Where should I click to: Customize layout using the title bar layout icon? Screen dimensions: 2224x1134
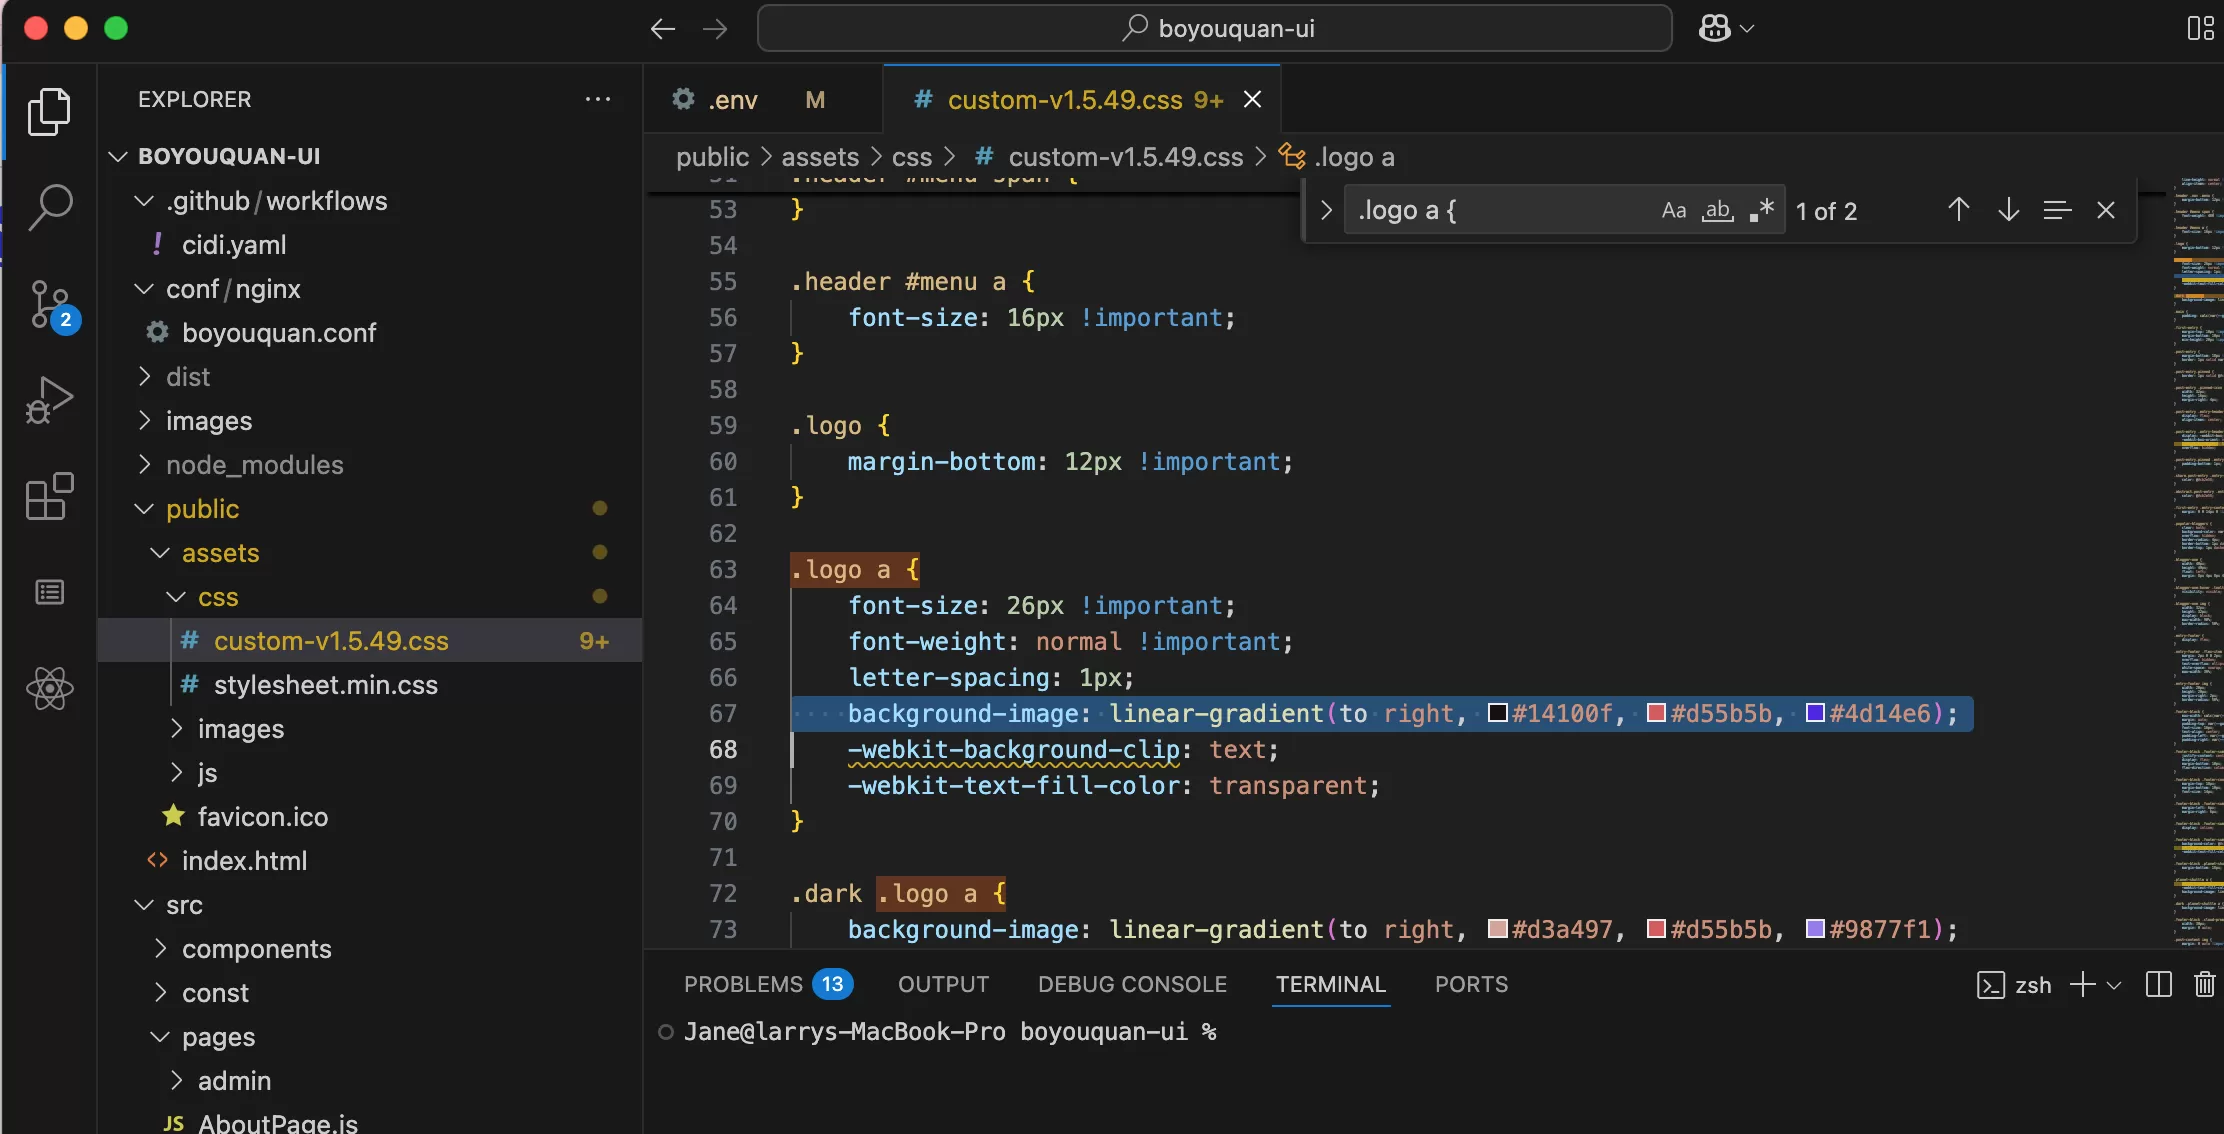pyautogui.click(x=2200, y=28)
